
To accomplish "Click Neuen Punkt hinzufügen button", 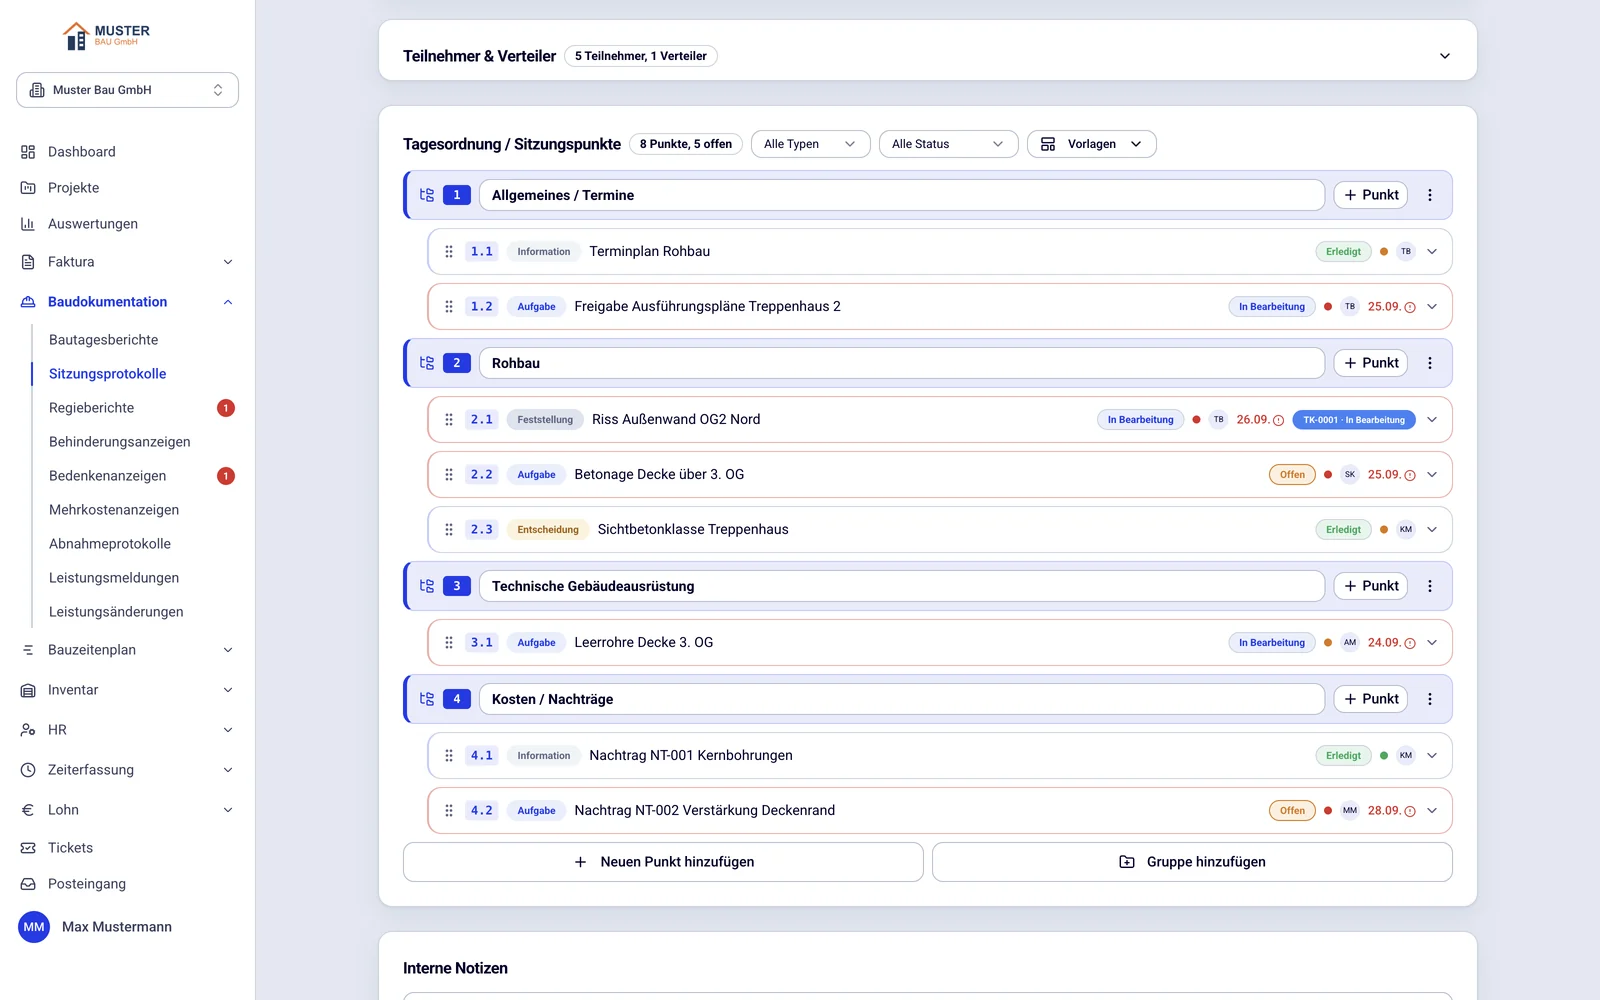I will [663, 862].
